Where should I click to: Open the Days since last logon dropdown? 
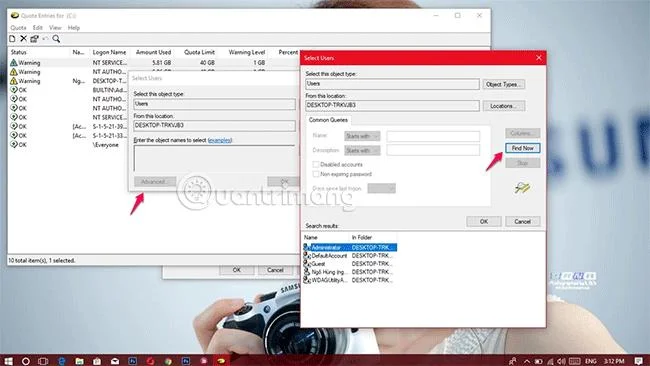[x=381, y=188]
